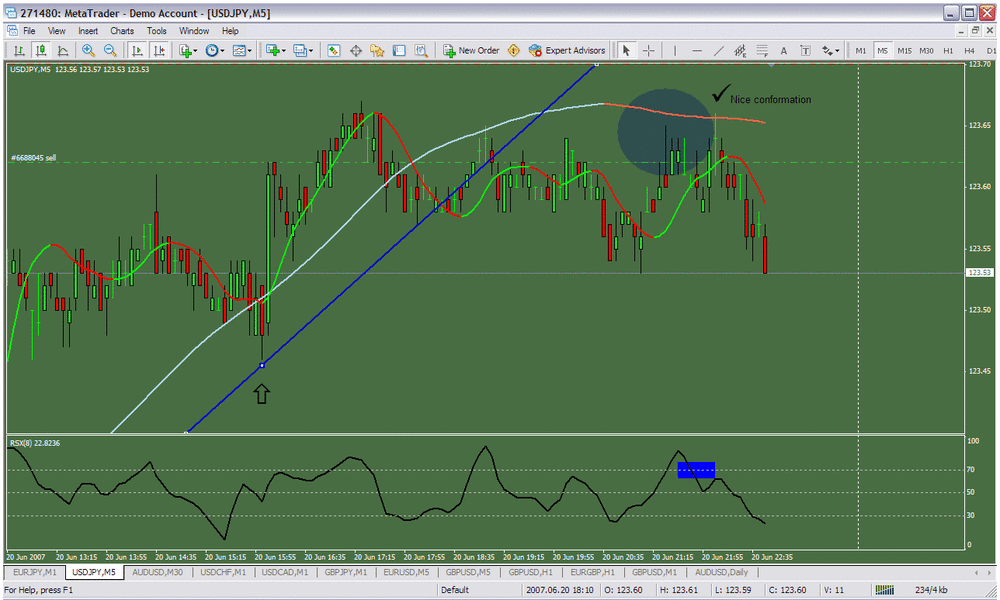The height and width of the screenshot is (600, 1000).
Task: Open the Navigator window
Action: (x=377, y=50)
